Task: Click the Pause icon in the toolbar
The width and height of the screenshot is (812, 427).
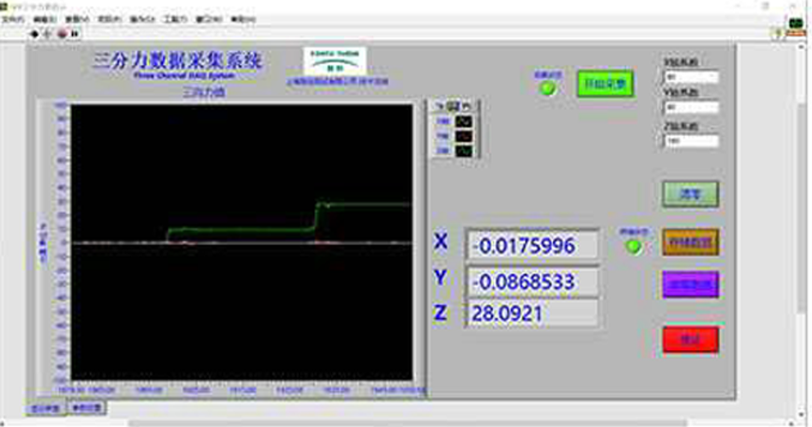Action: coord(76,32)
